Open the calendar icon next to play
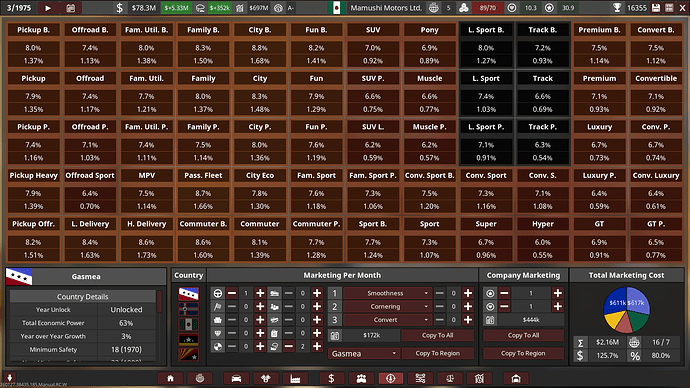The image size is (690, 388). pyautogui.click(x=70, y=7)
